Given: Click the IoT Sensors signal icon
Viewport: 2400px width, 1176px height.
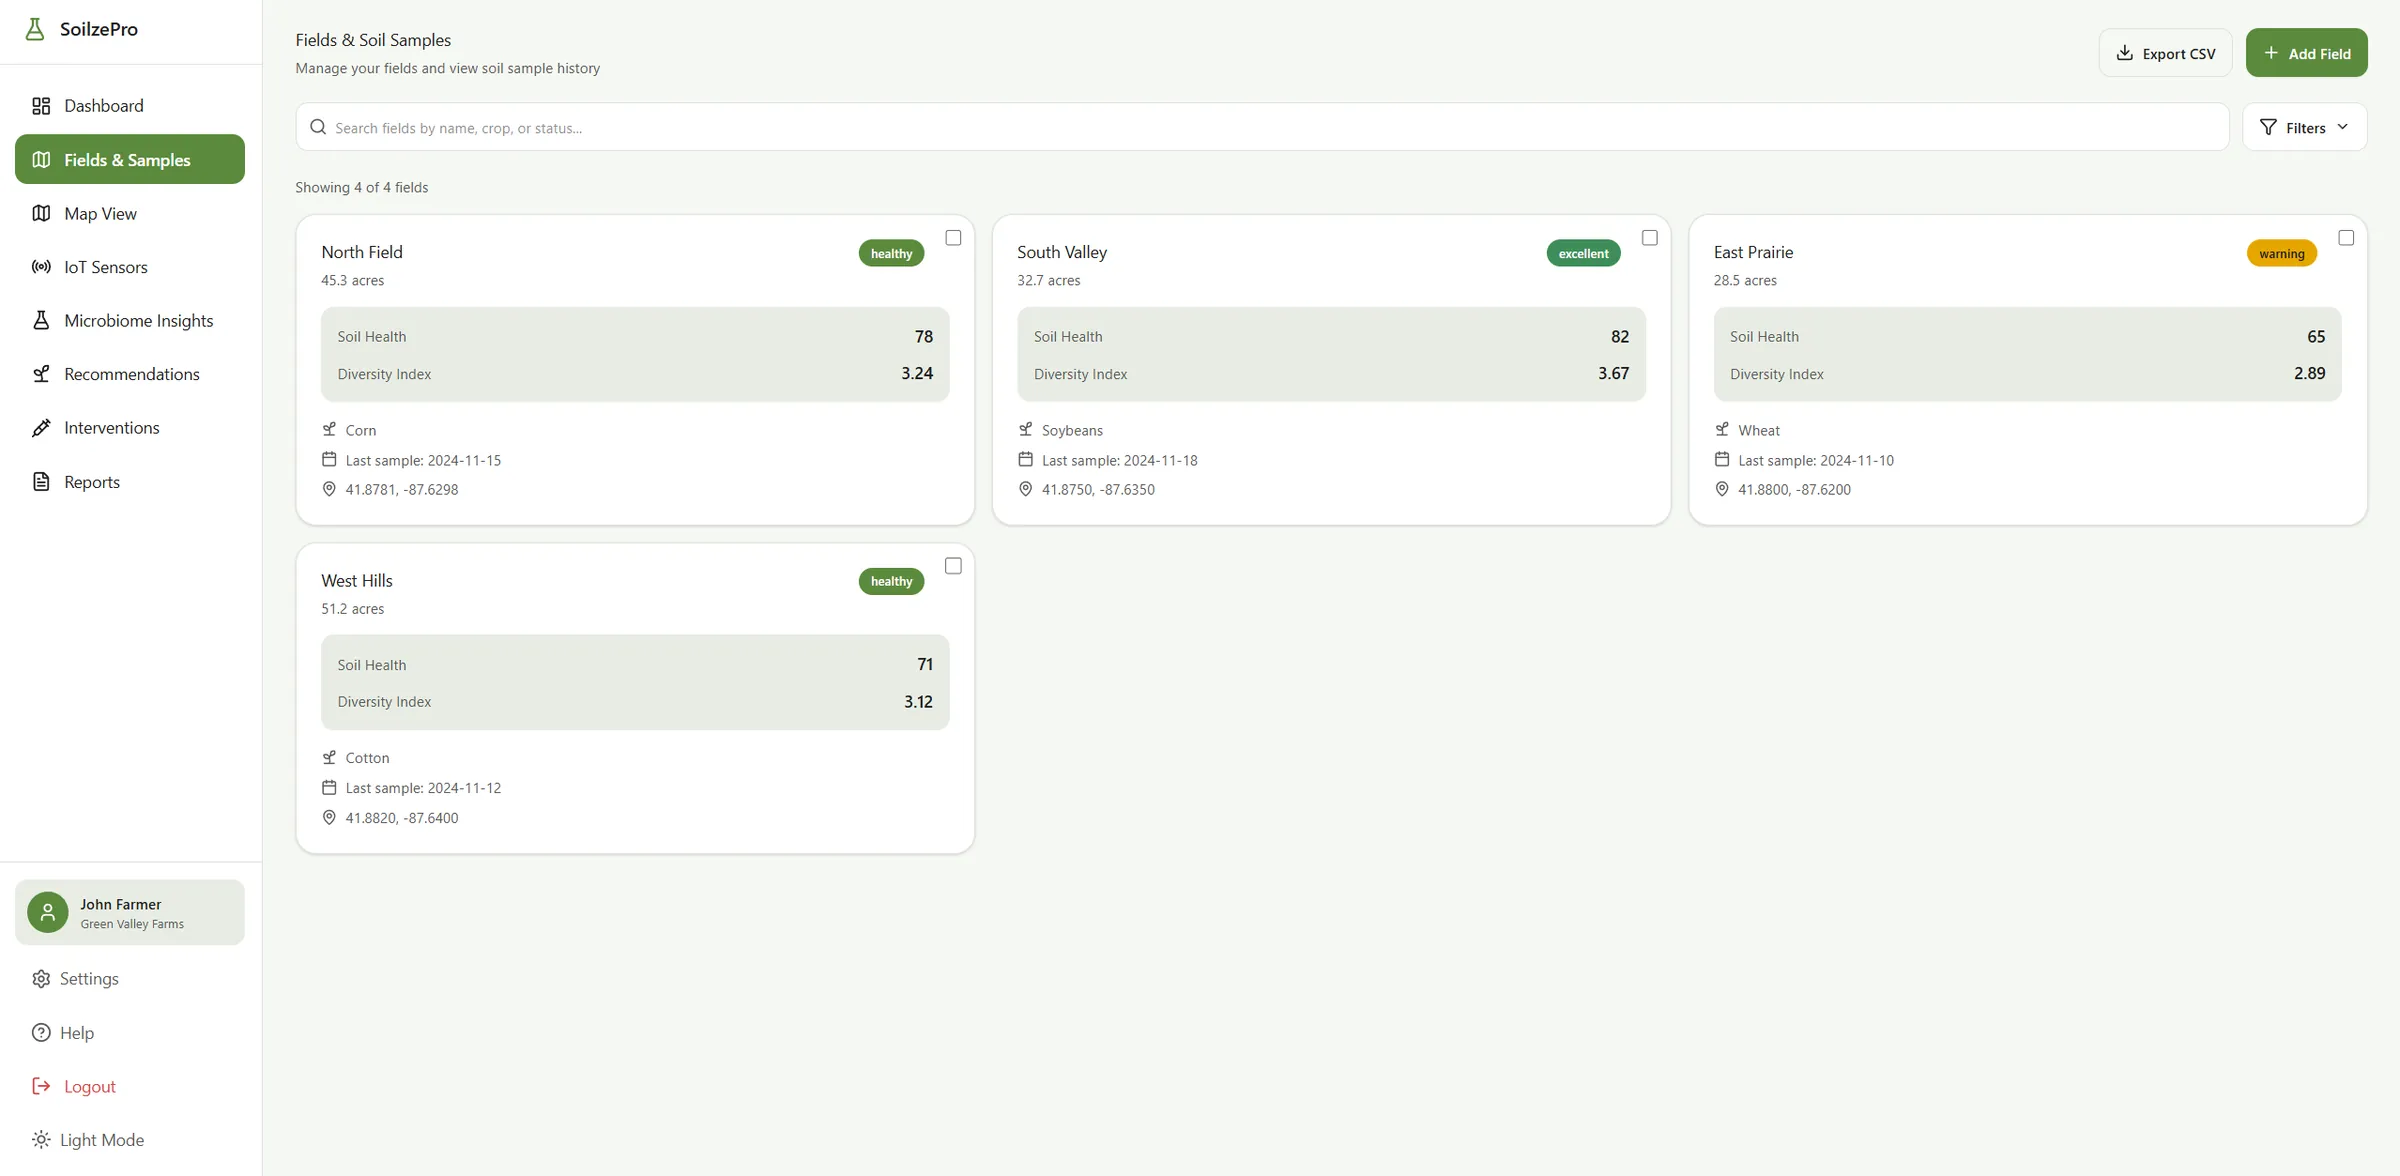Looking at the screenshot, I should click(x=41, y=267).
